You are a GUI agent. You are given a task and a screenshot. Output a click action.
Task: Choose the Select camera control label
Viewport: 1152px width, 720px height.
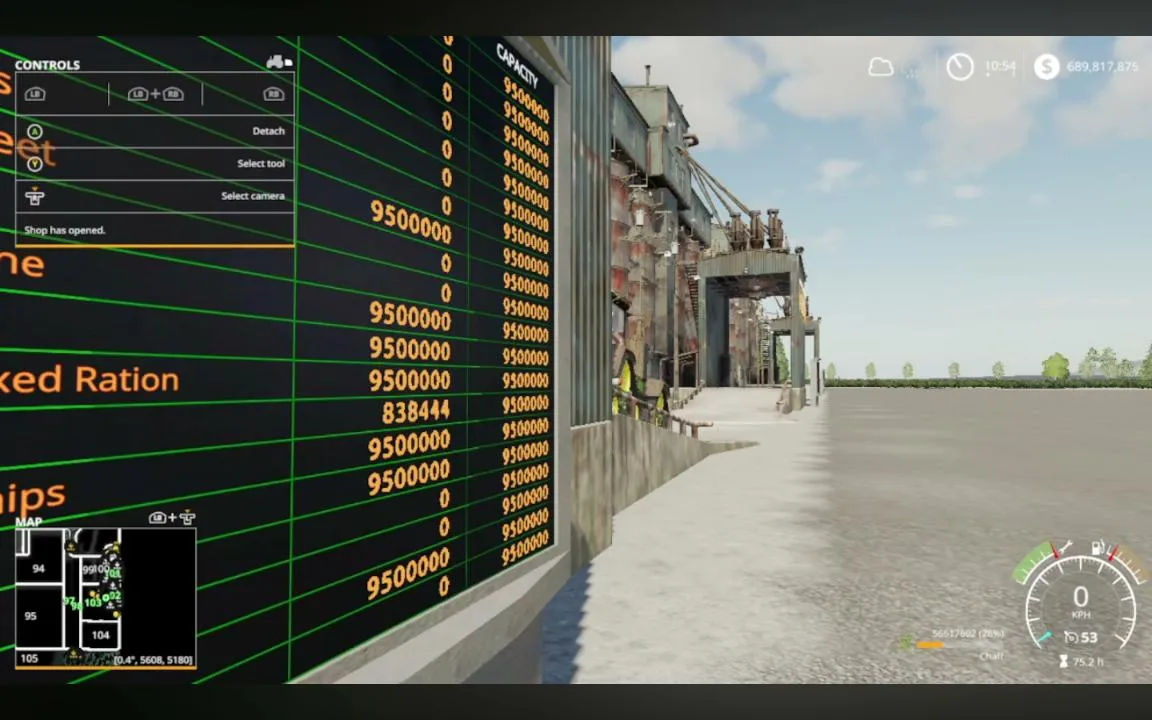click(x=253, y=195)
